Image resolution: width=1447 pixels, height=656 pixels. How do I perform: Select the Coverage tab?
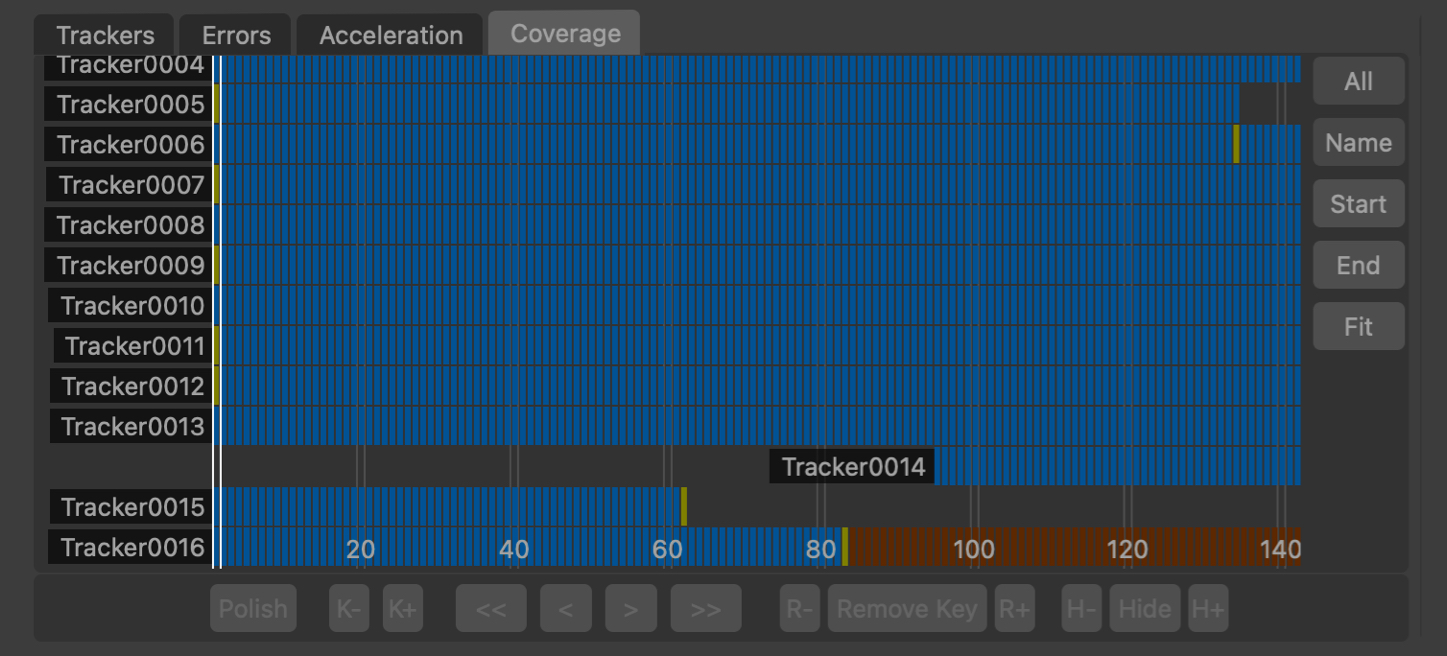click(x=565, y=33)
